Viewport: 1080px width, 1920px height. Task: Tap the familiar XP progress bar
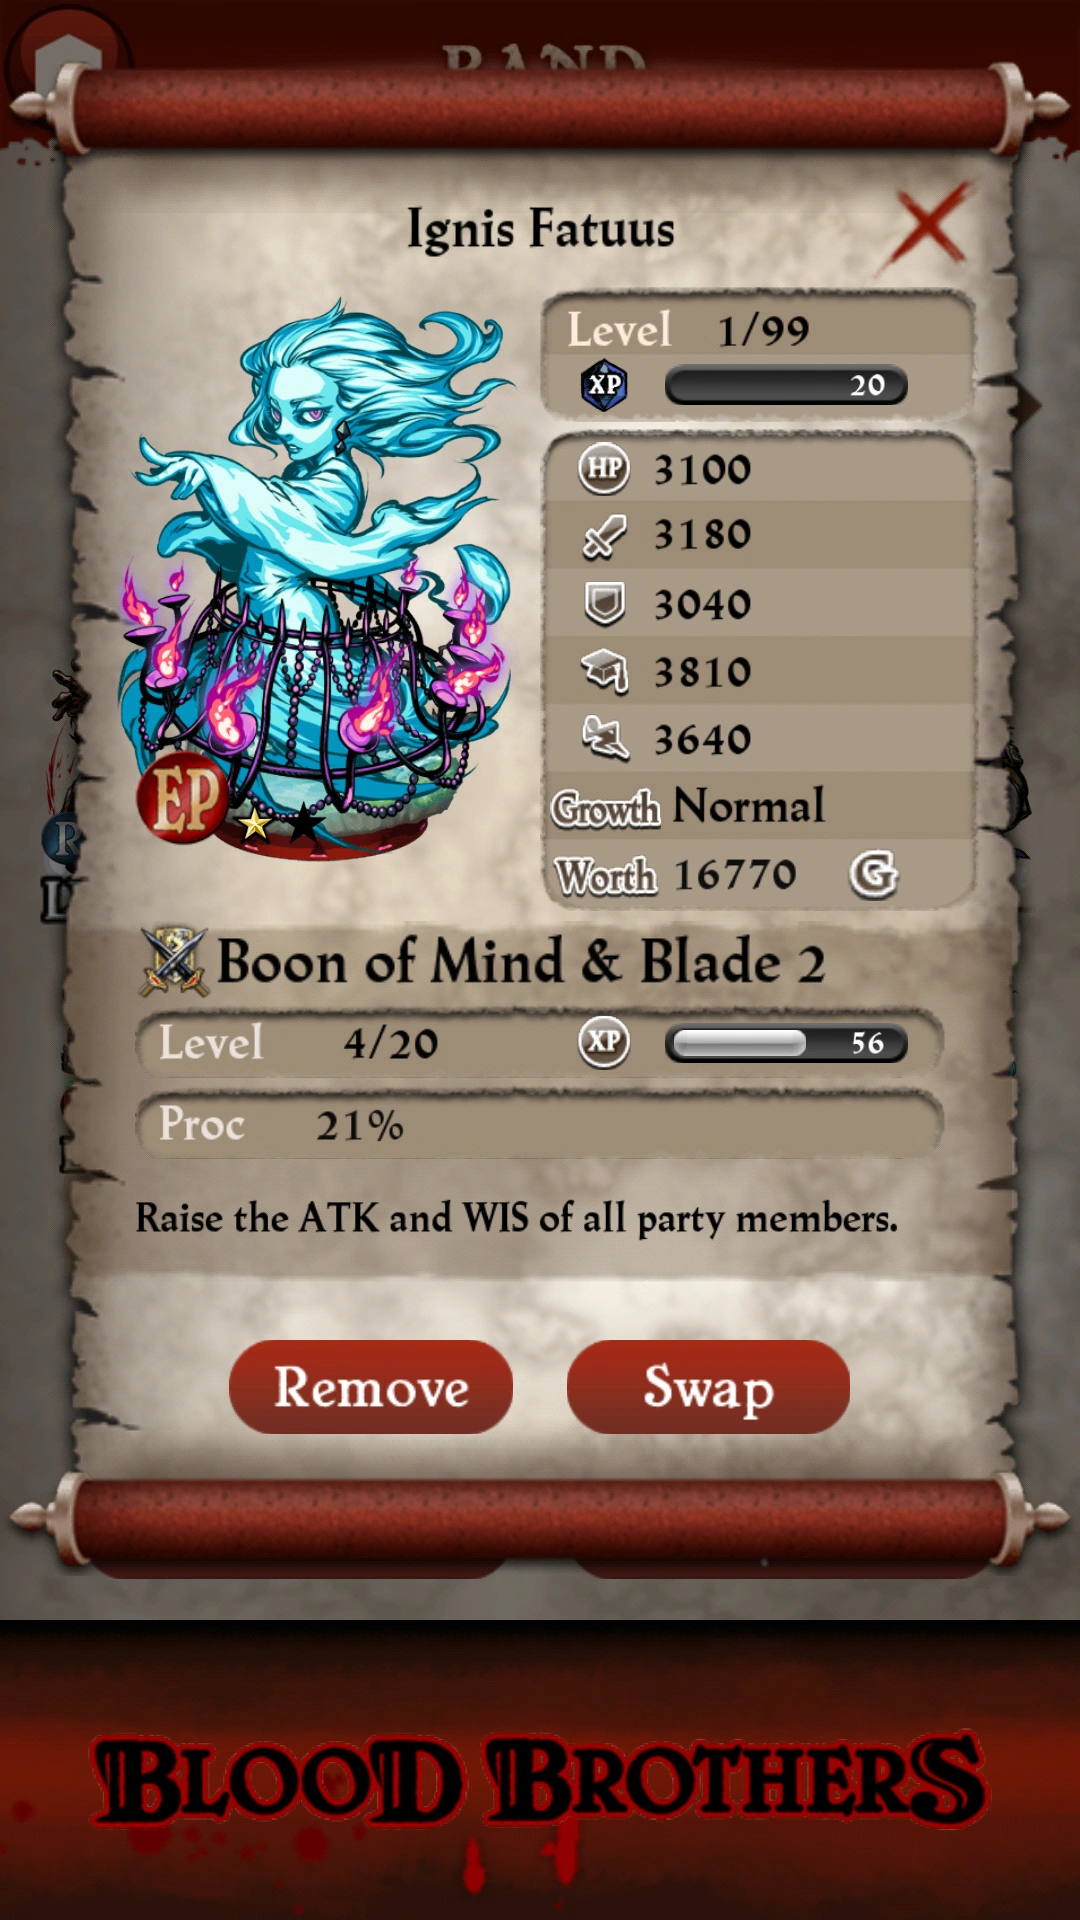coord(786,385)
